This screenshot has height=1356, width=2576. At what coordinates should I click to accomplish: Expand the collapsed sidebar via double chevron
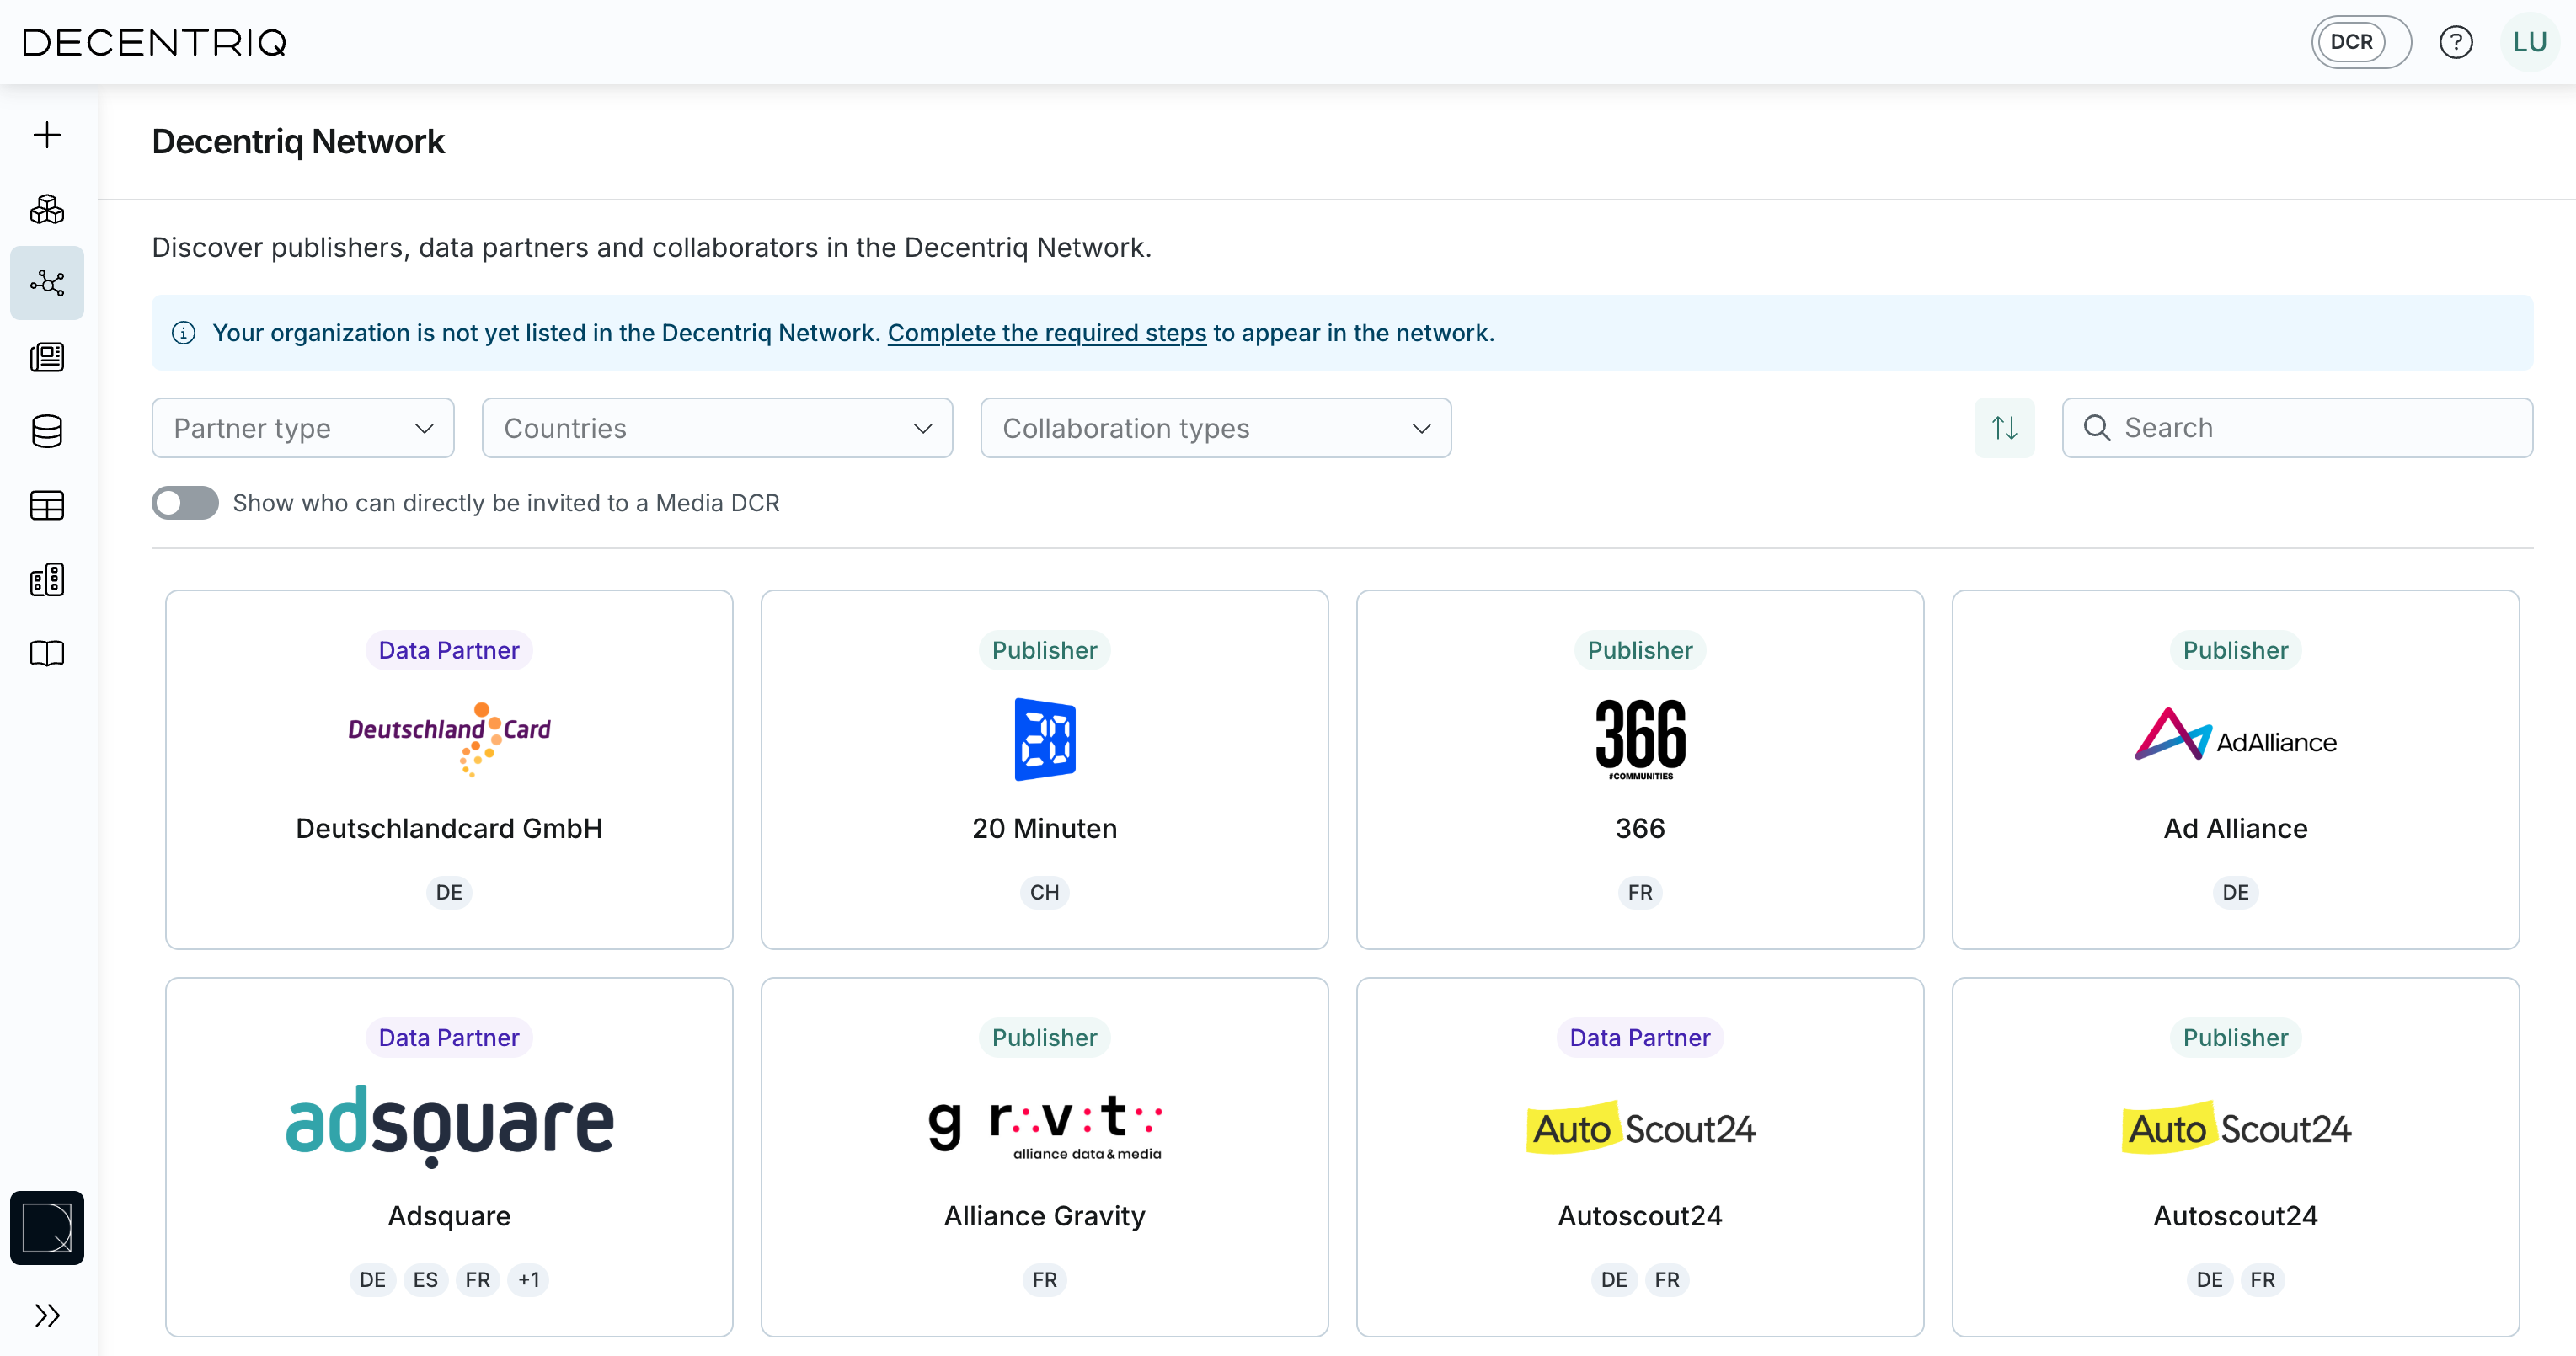click(x=46, y=1316)
